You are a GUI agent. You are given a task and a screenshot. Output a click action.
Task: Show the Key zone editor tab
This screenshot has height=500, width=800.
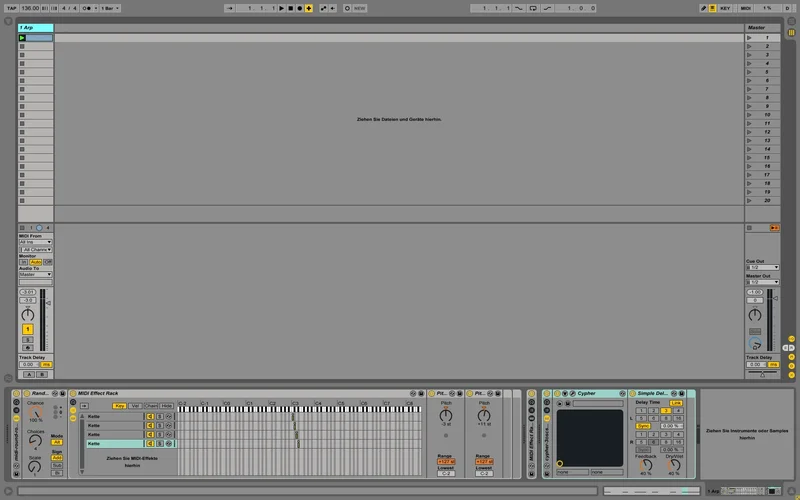click(x=119, y=406)
